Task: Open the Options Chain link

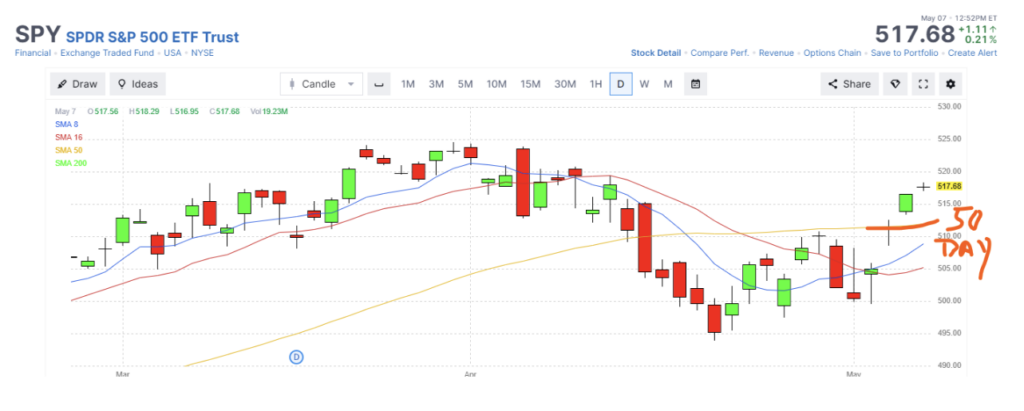Action: [832, 53]
